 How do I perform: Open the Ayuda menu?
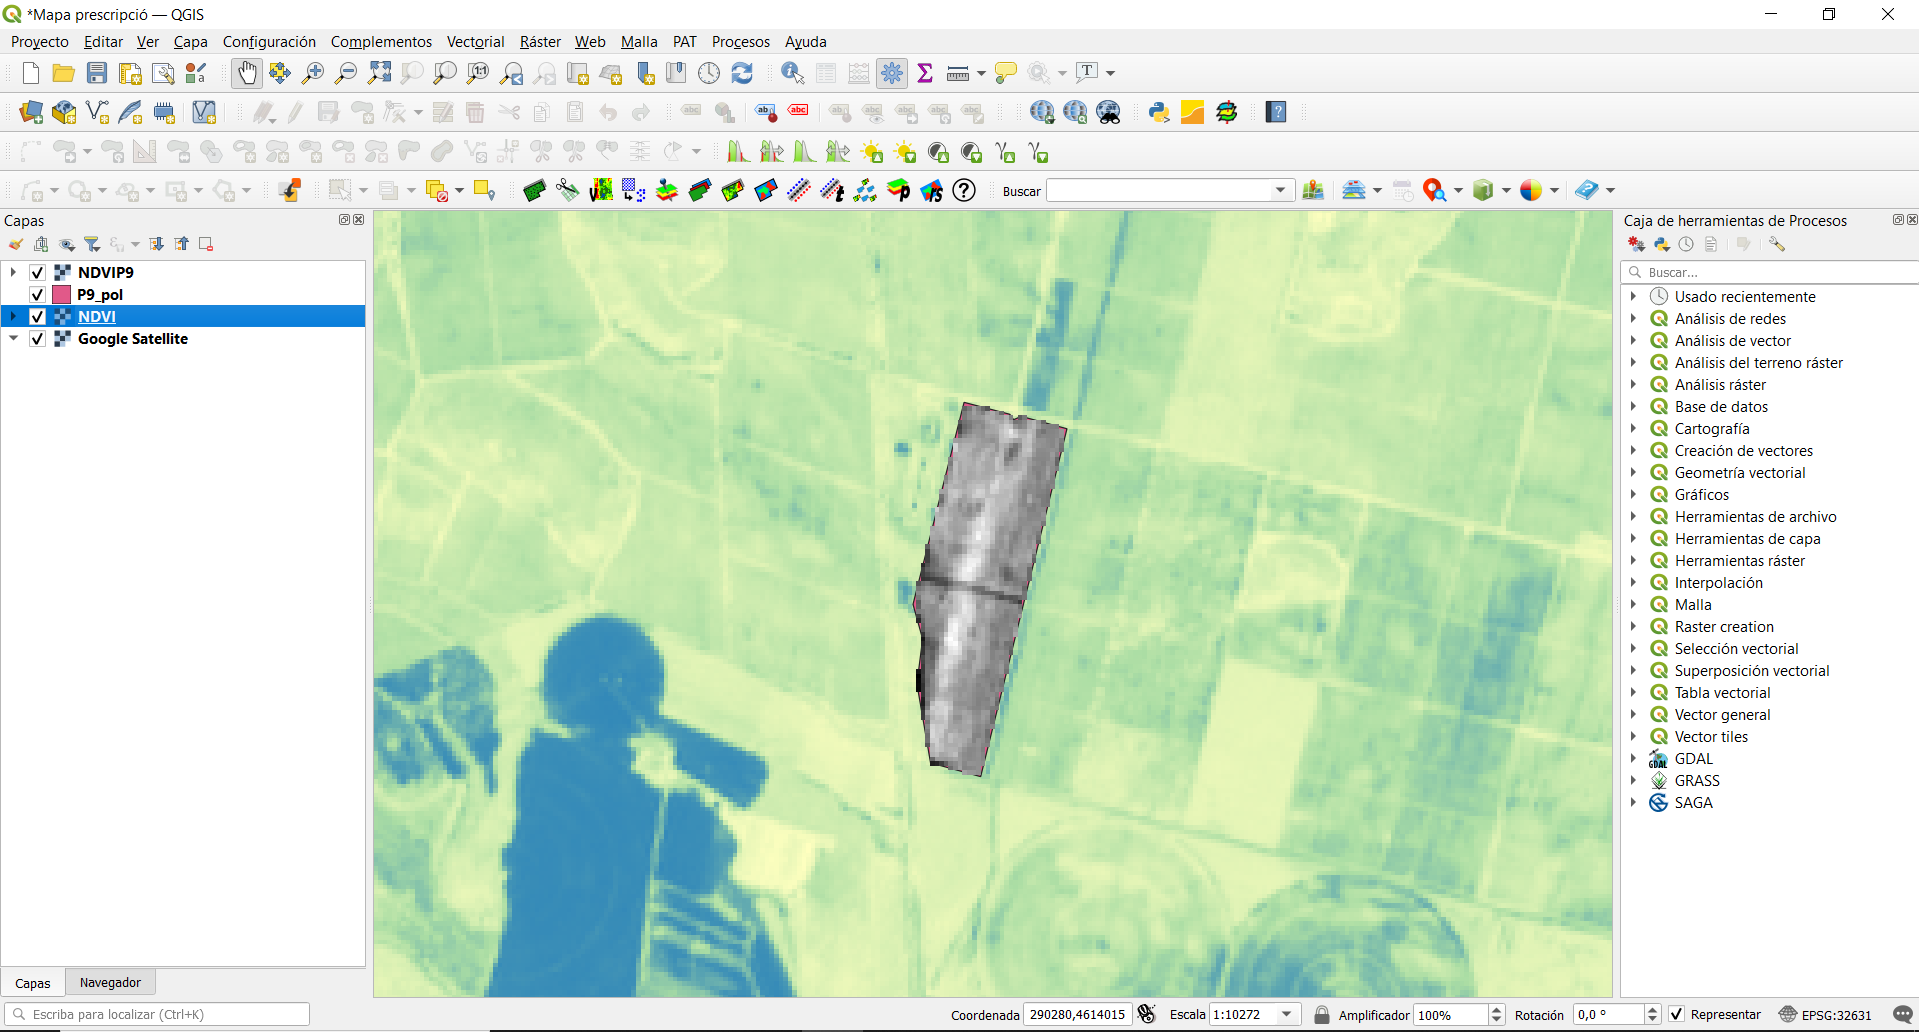point(805,42)
